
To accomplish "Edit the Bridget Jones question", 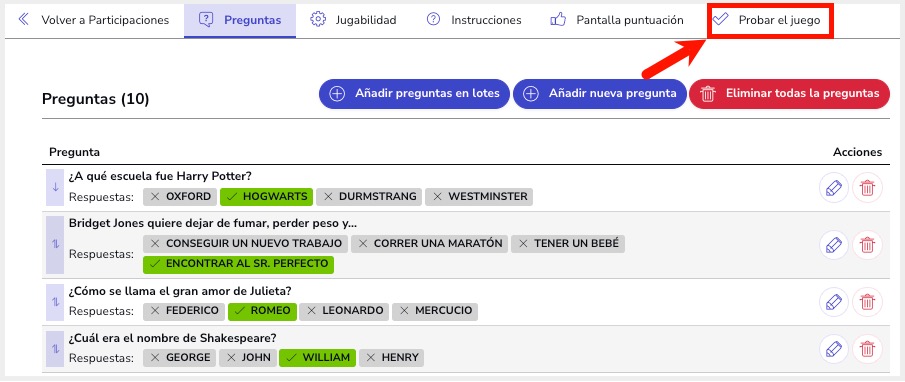I will click(x=833, y=245).
